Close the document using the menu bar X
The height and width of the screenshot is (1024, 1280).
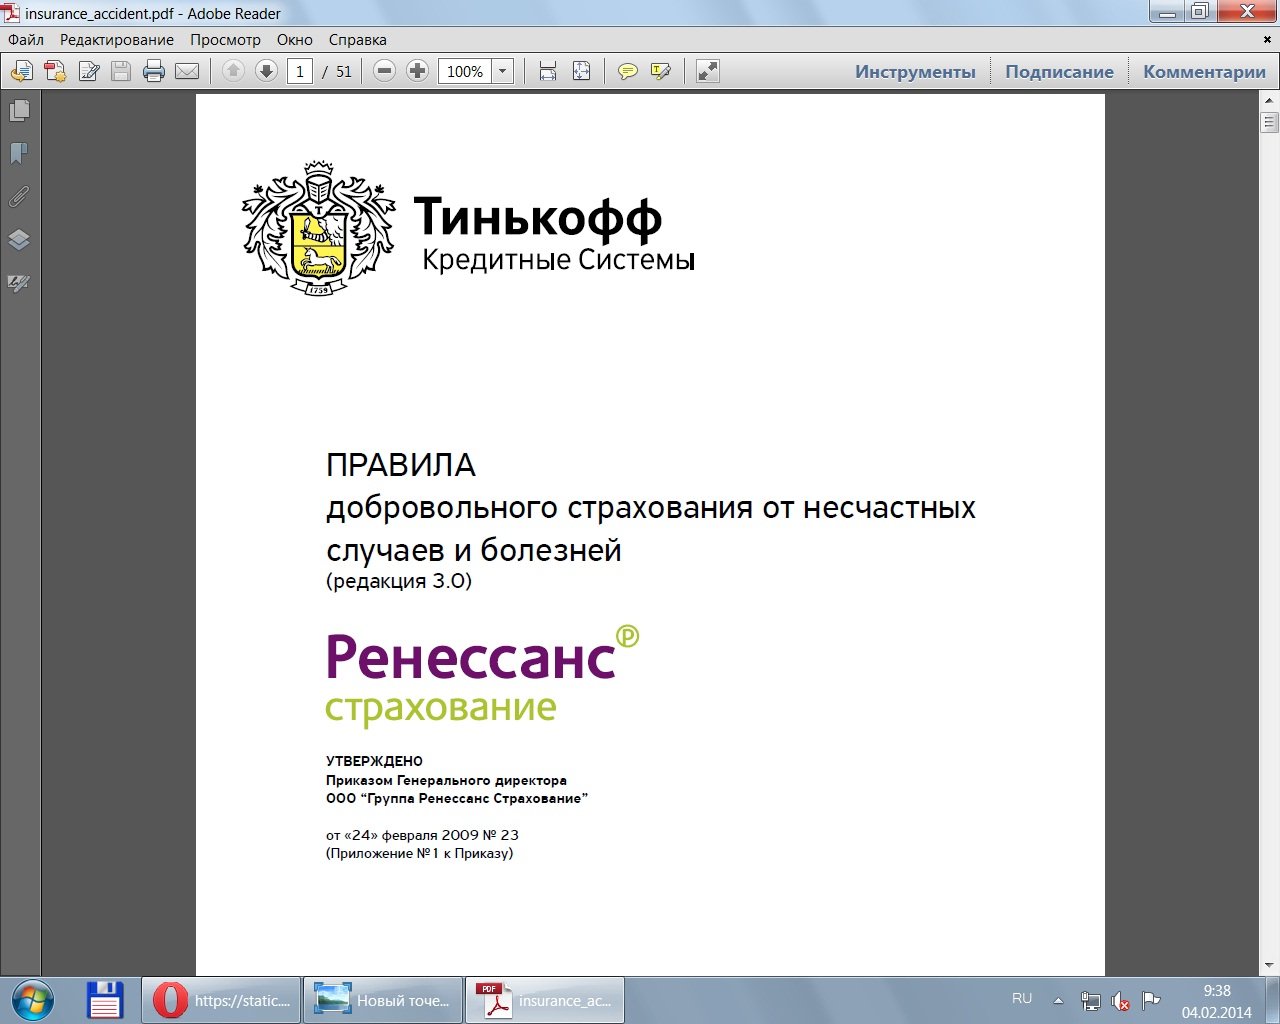[x=1268, y=40]
